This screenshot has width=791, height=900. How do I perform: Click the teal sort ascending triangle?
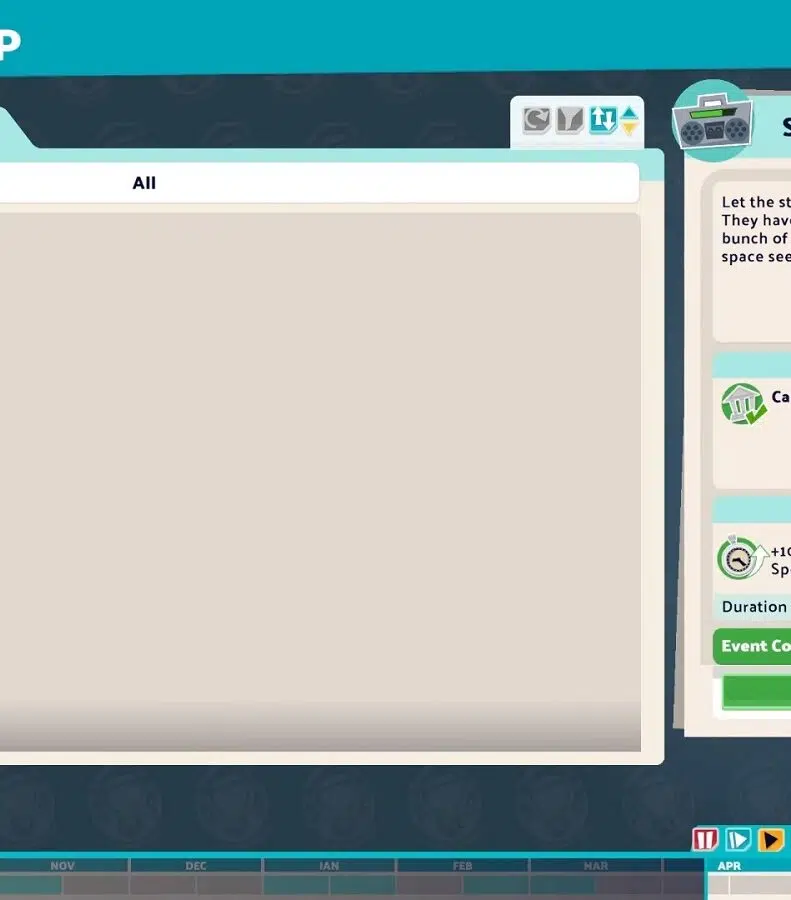(x=629, y=113)
